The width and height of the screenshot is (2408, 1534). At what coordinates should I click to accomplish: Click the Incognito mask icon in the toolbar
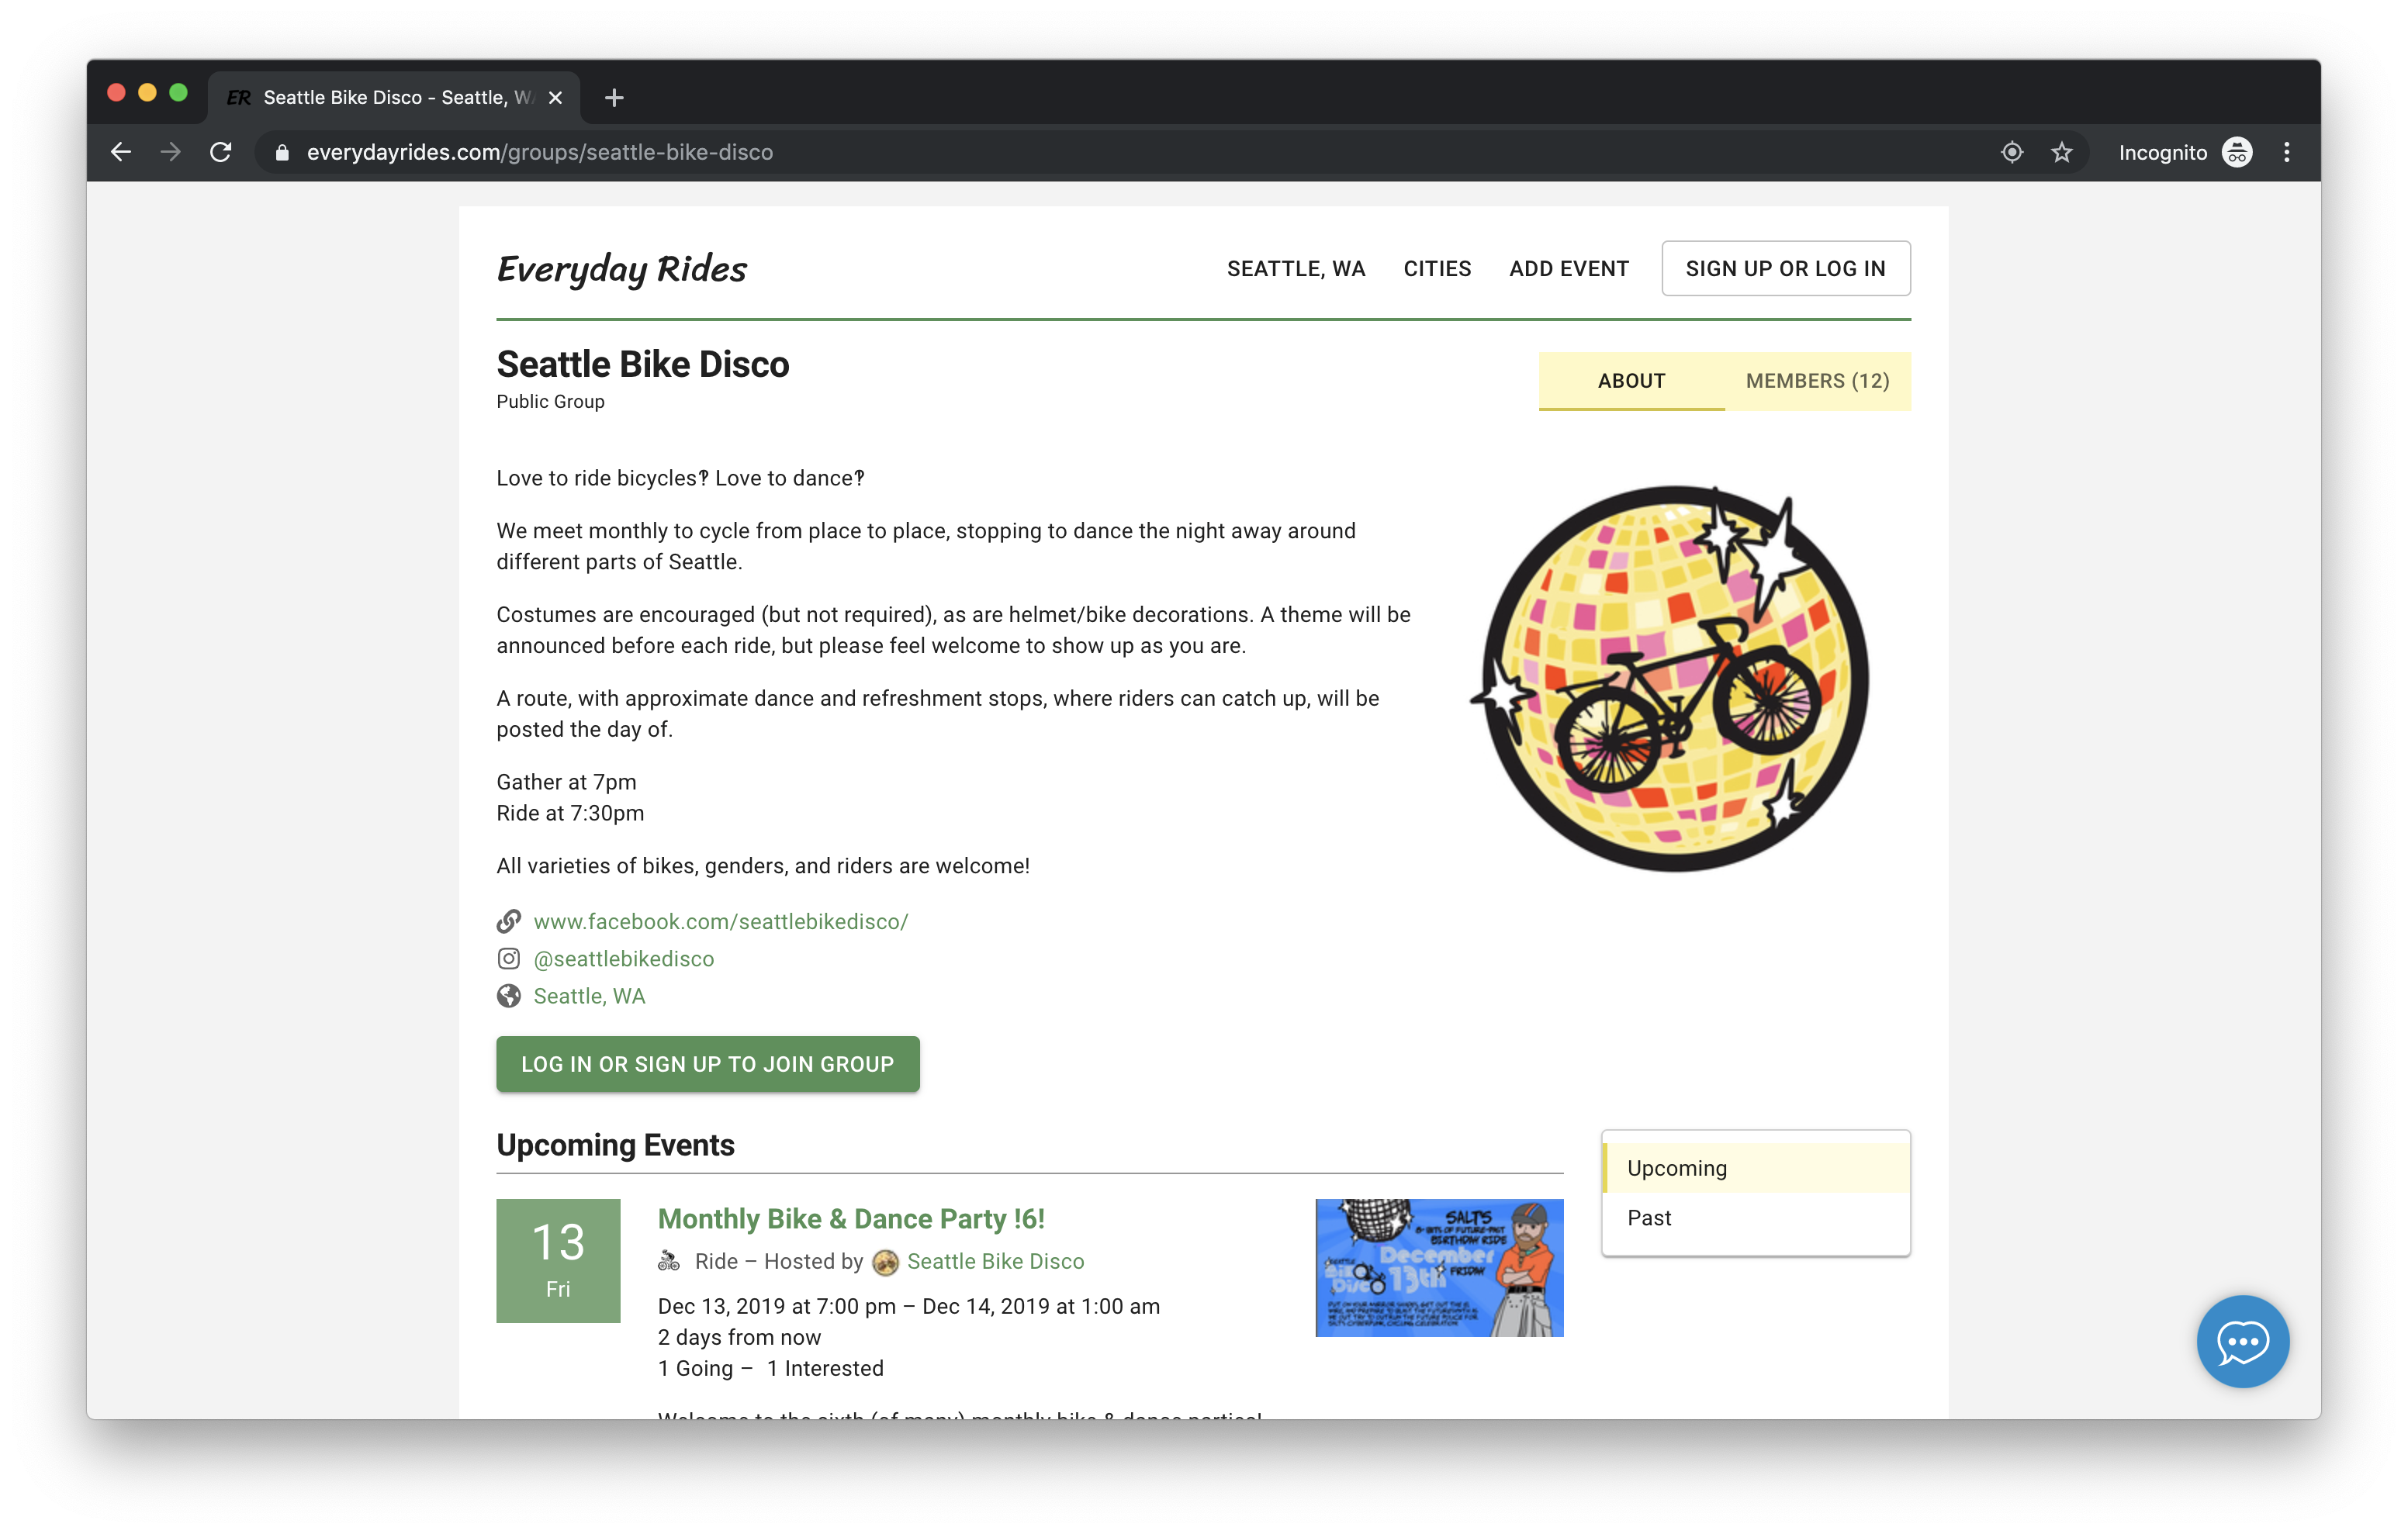(x=2237, y=152)
